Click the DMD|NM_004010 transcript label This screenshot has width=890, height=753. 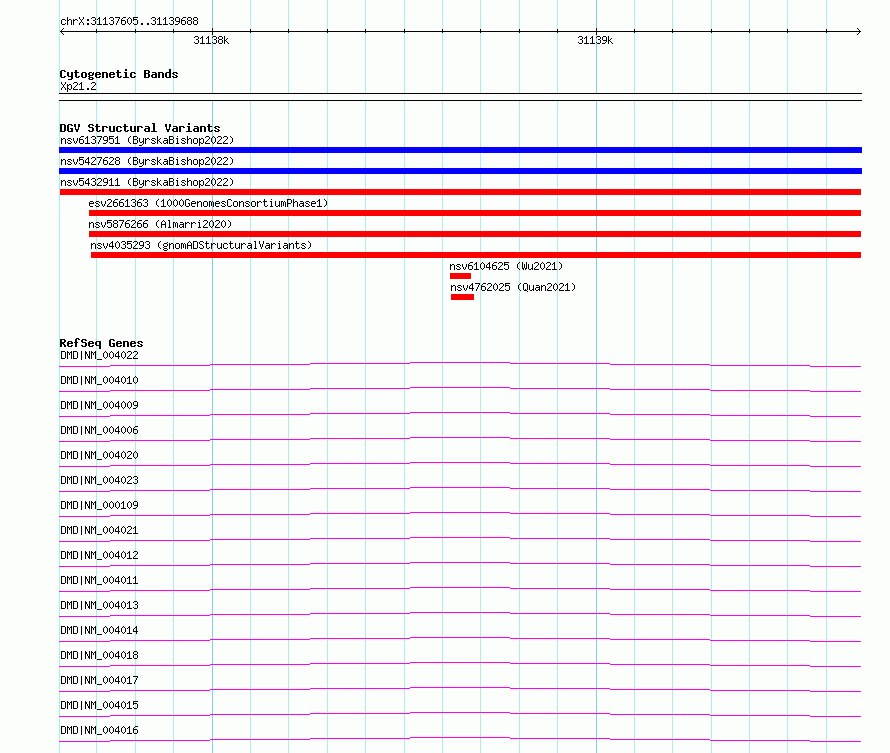pos(99,380)
